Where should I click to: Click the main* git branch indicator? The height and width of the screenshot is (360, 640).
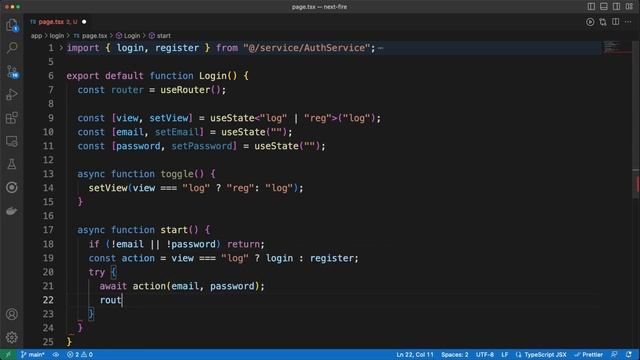click(x=33, y=354)
